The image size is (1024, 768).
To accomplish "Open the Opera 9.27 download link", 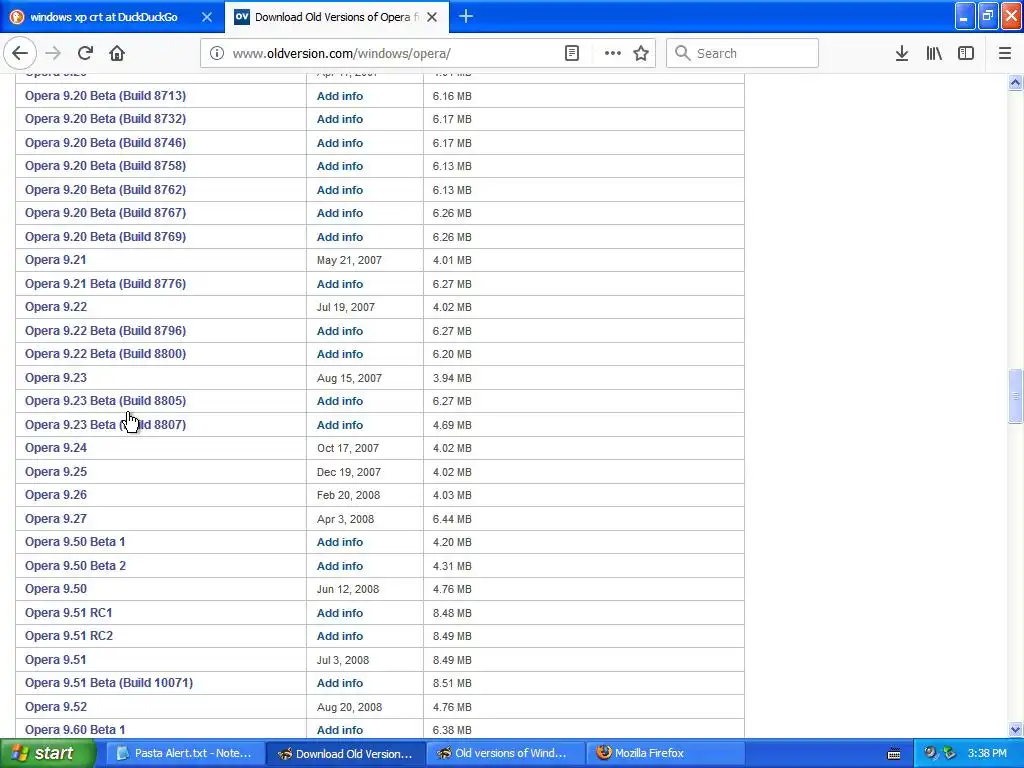I will [56, 519].
